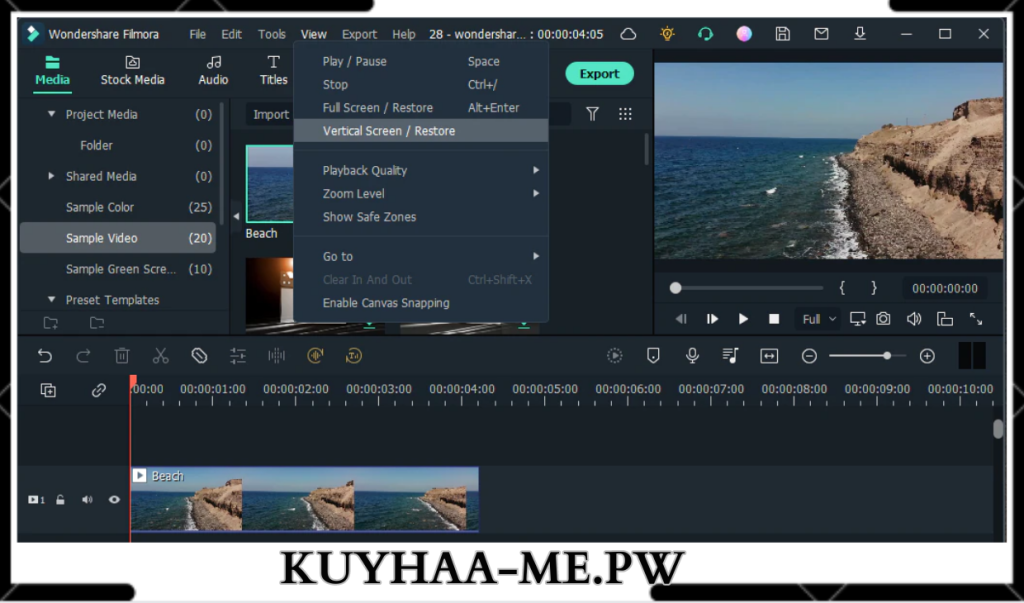The width and height of the screenshot is (1024, 603).
Task: Click the preview Stop button
Action: click(774, 319)
